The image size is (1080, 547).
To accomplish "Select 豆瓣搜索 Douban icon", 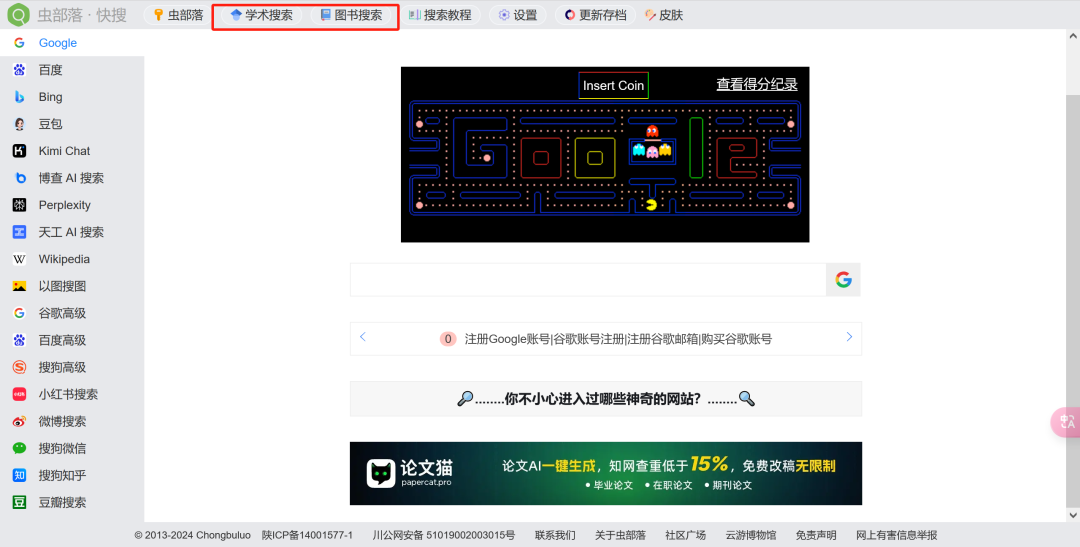I will click(19, 502).
